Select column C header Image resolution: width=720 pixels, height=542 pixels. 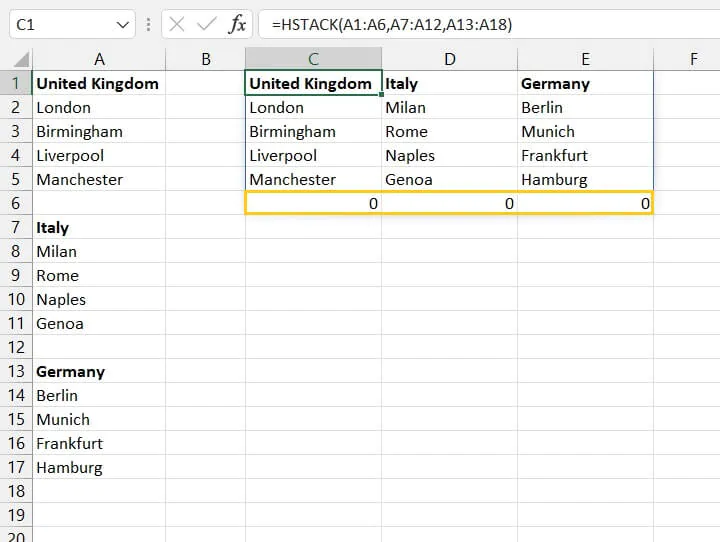point(313,60)
